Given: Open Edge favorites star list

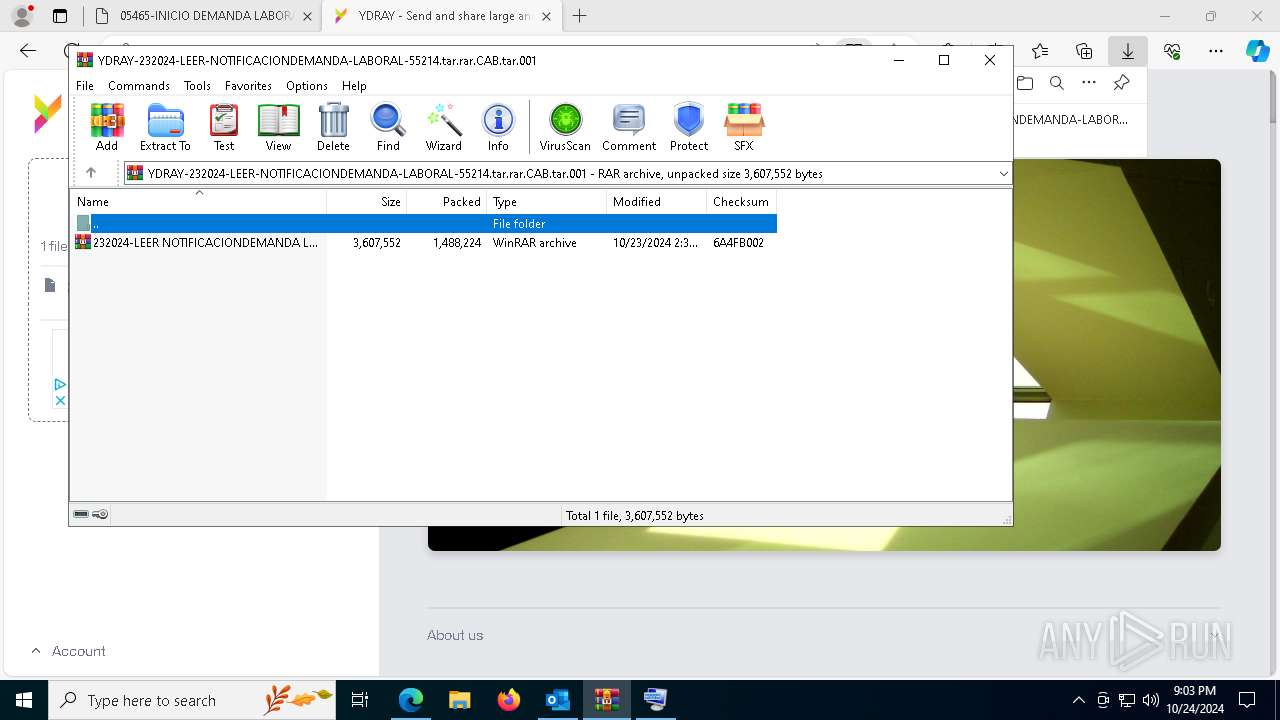Looking at the screenshot, I should coord(1040,51).
